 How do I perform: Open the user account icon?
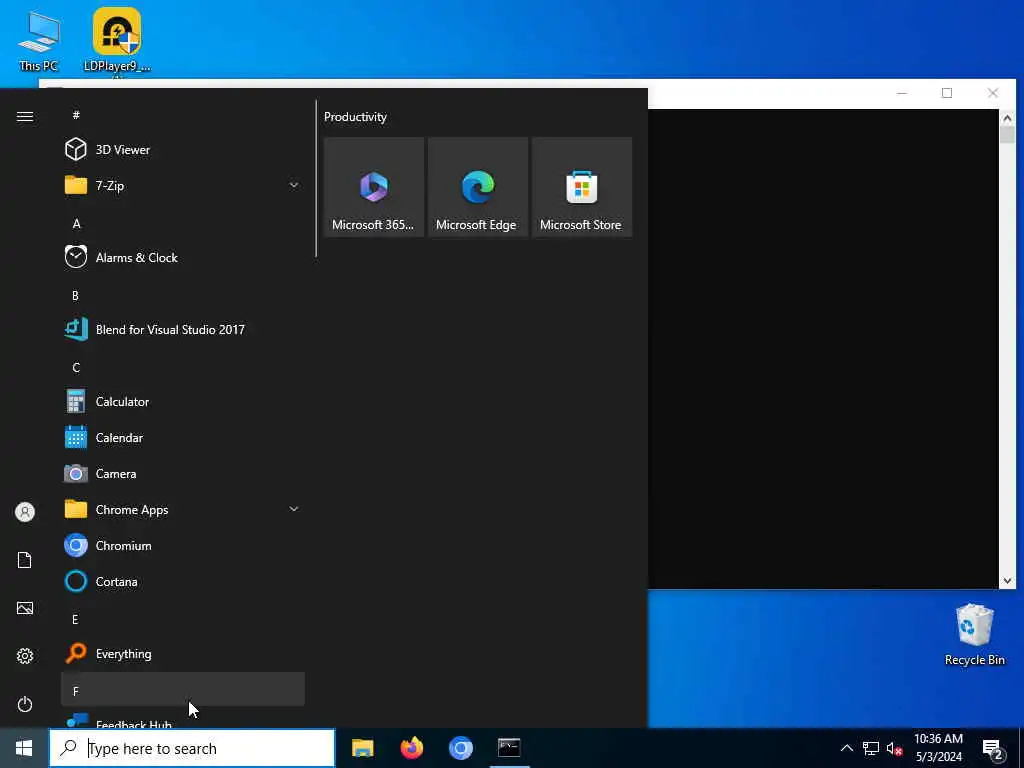25,512
